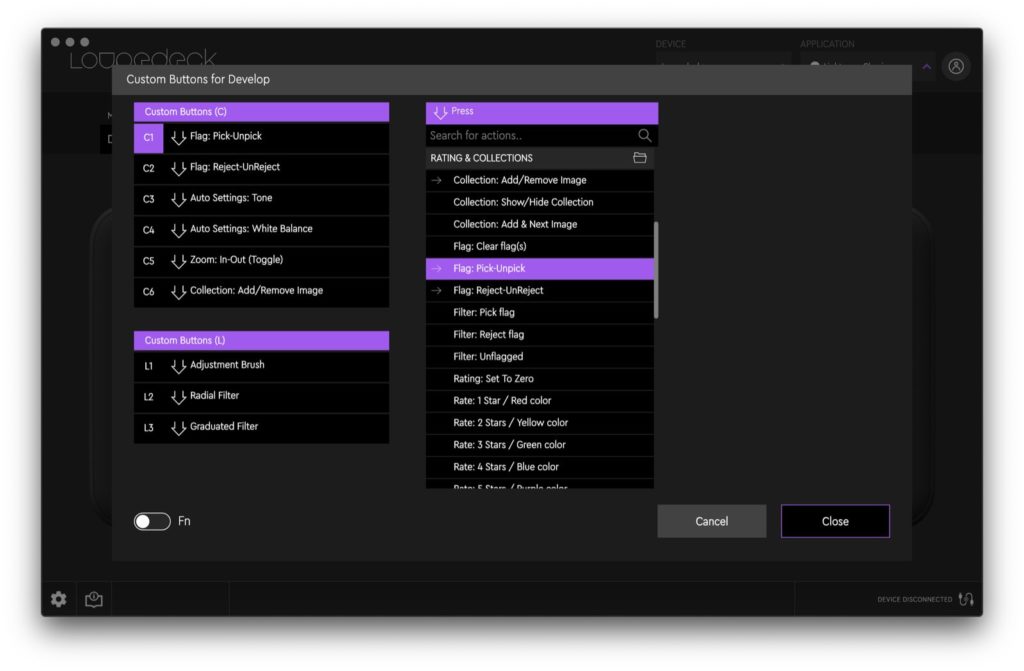The height and width of the screenshot is (671, 1024).
Task: Click press arrow icon on C4 row
Action: pyautogui.click(x=178, y=230)
